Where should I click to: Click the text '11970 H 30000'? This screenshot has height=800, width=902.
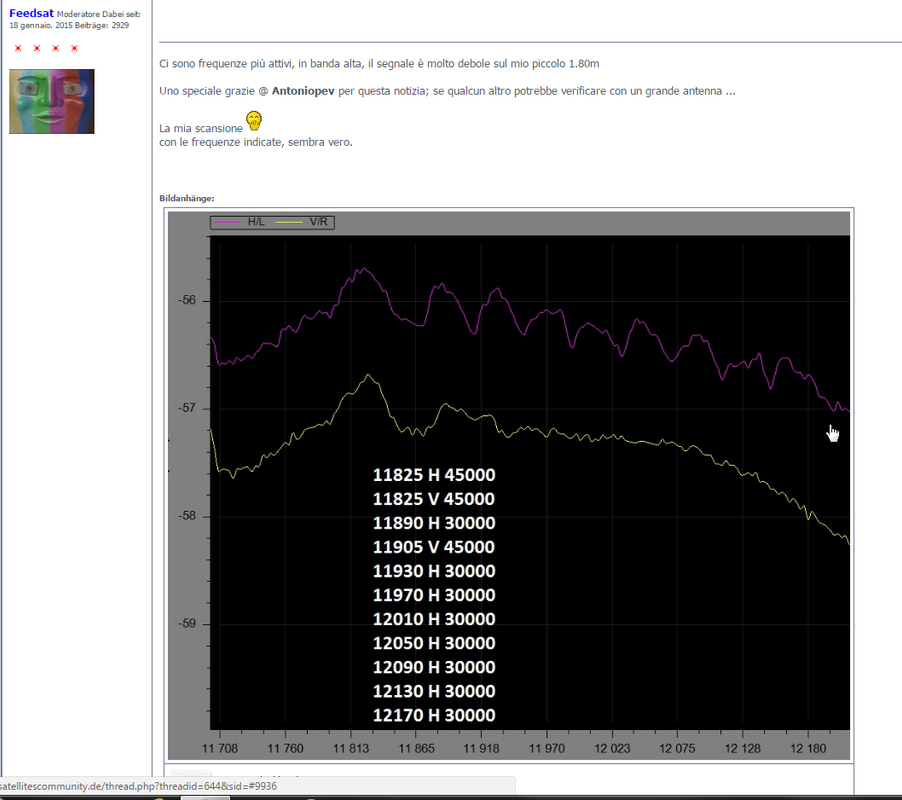pyautogui.click(x=434, y=595)
